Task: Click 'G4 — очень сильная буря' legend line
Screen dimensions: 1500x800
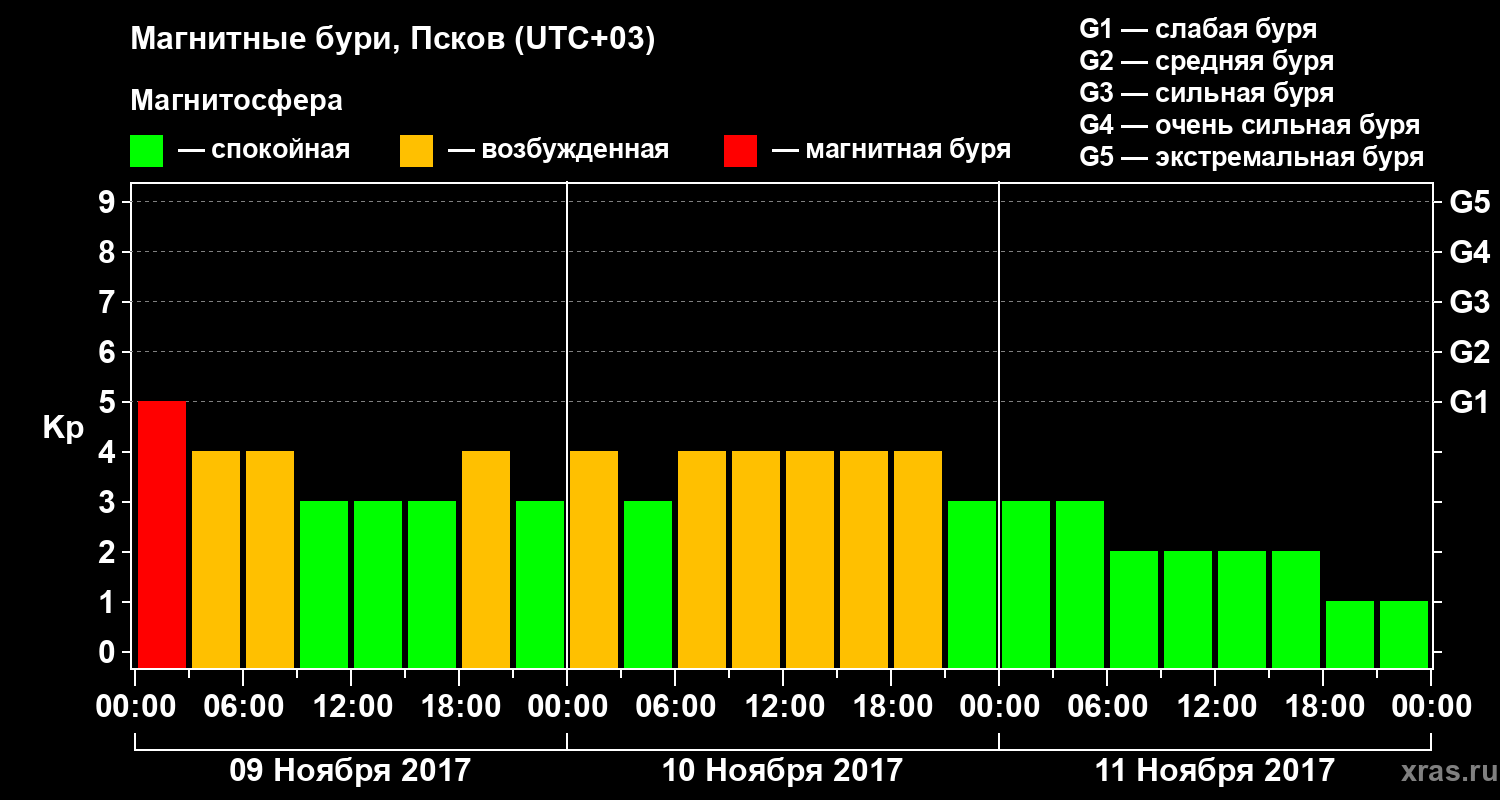Action: tap(1250, 125)
